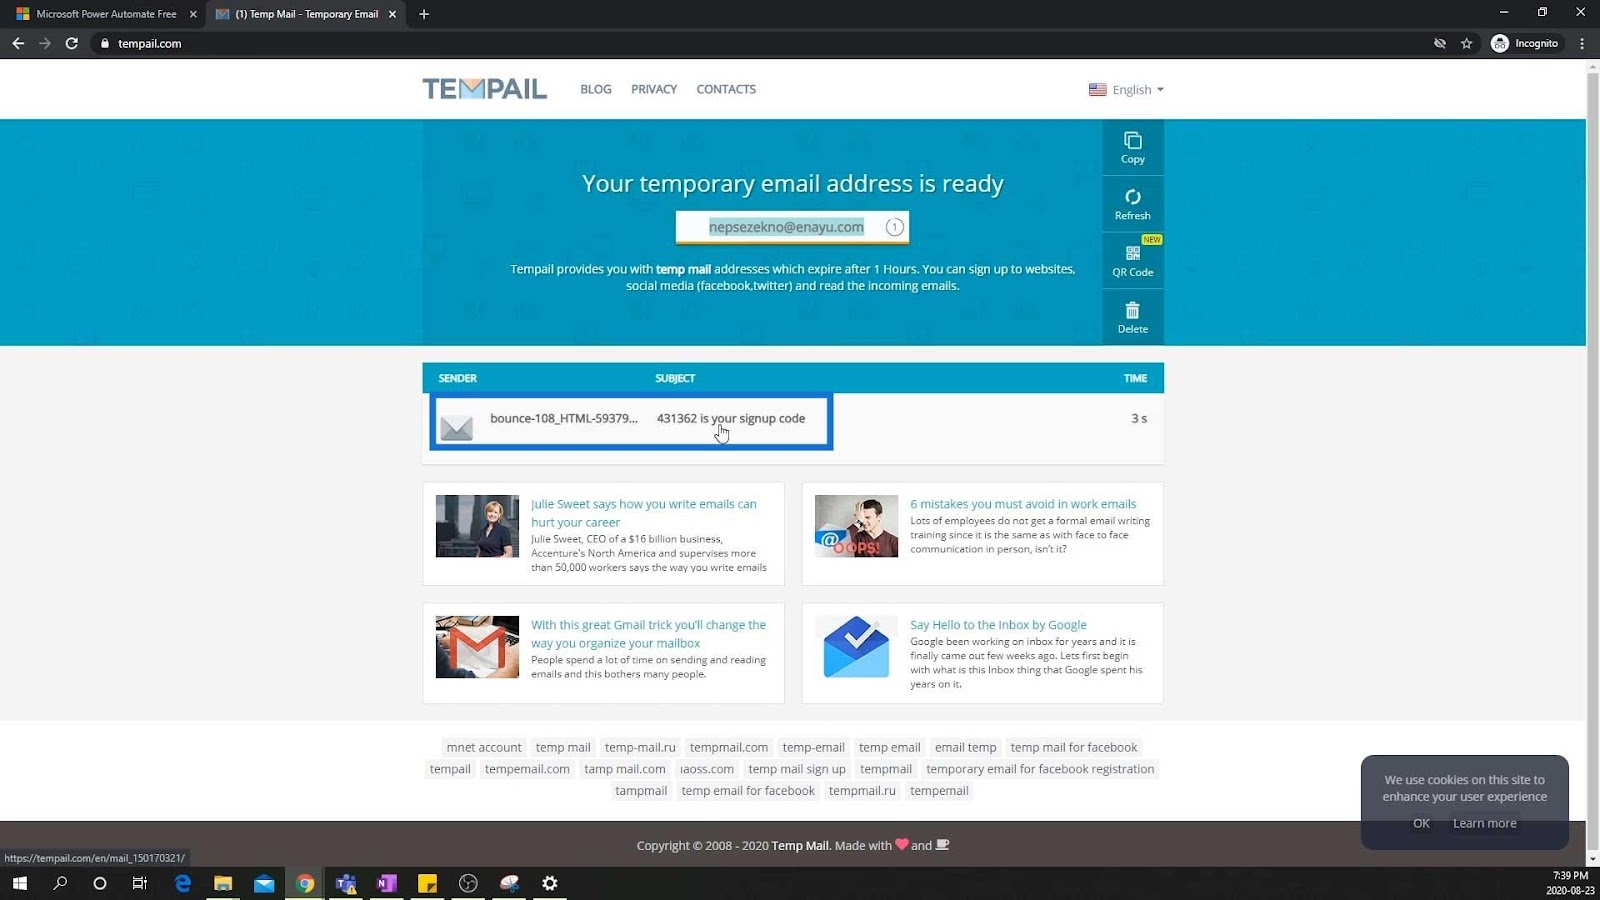Open the envelope icon of the signup code email
This screenshot has width=1600, height=900.
457,426
